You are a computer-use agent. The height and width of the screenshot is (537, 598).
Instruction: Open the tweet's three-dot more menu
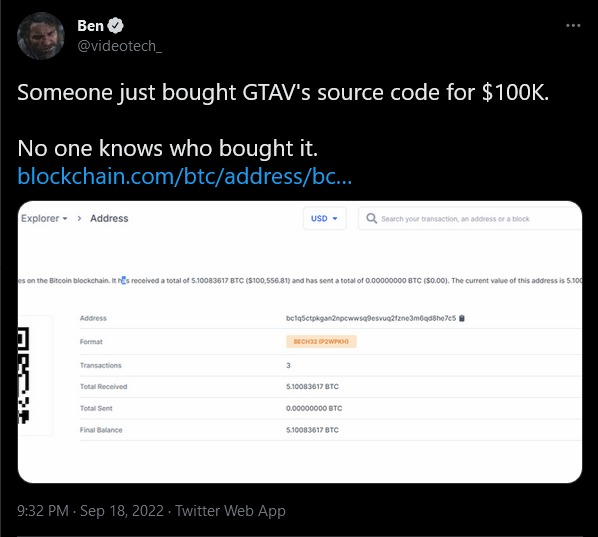coord(573,26)
